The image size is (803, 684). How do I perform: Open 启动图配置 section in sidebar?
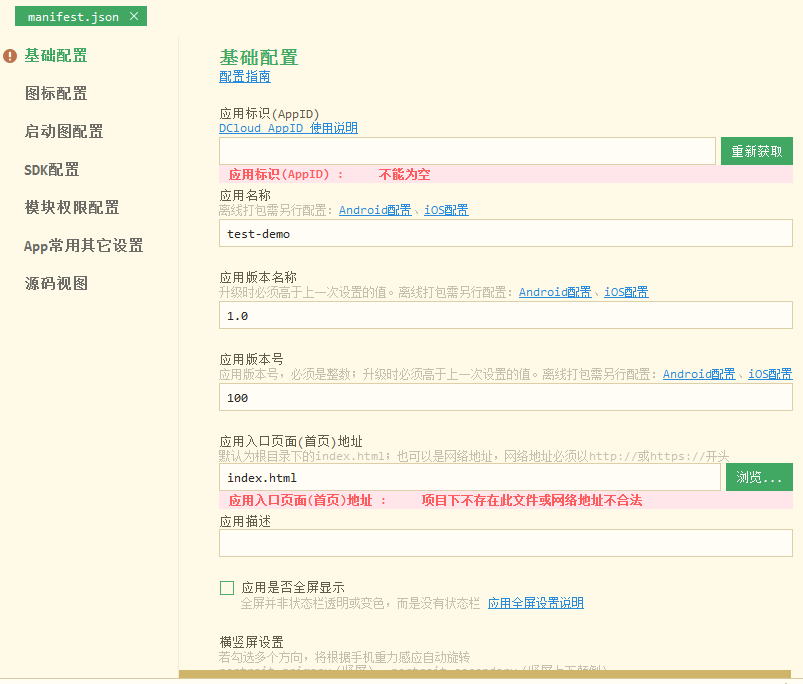(64, 132)
